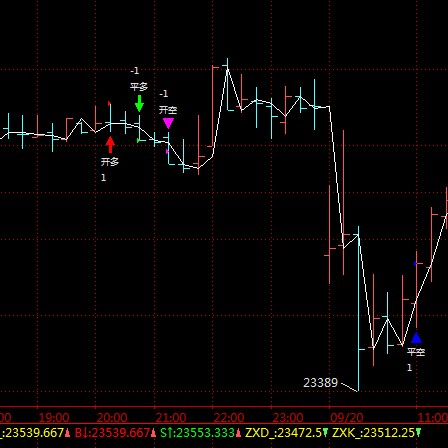
Task: Click the 开空 label text
Action: coord(168,110)
